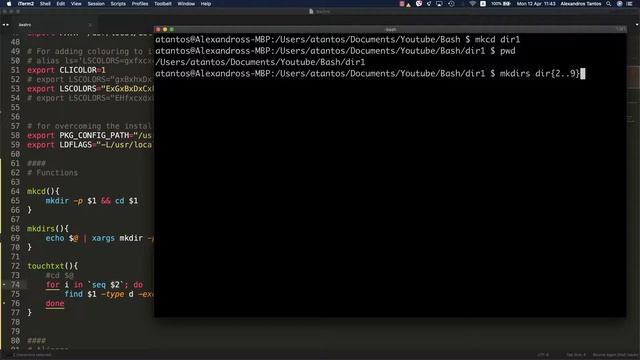Viewport: 640px width, 360px height.
Task: Click terminal line 'mkcd dir1'
Action: [x=338, y=40]
